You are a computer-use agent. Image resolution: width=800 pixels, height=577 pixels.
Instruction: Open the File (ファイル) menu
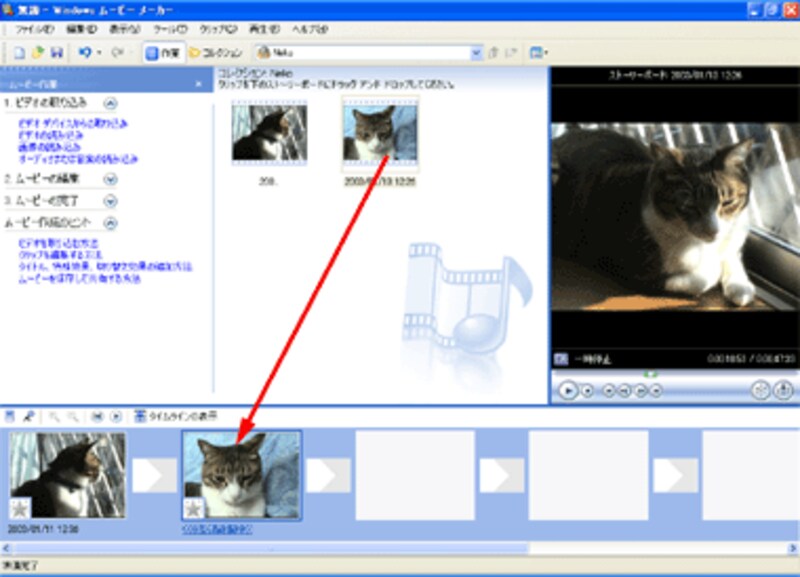click(35, 29)
